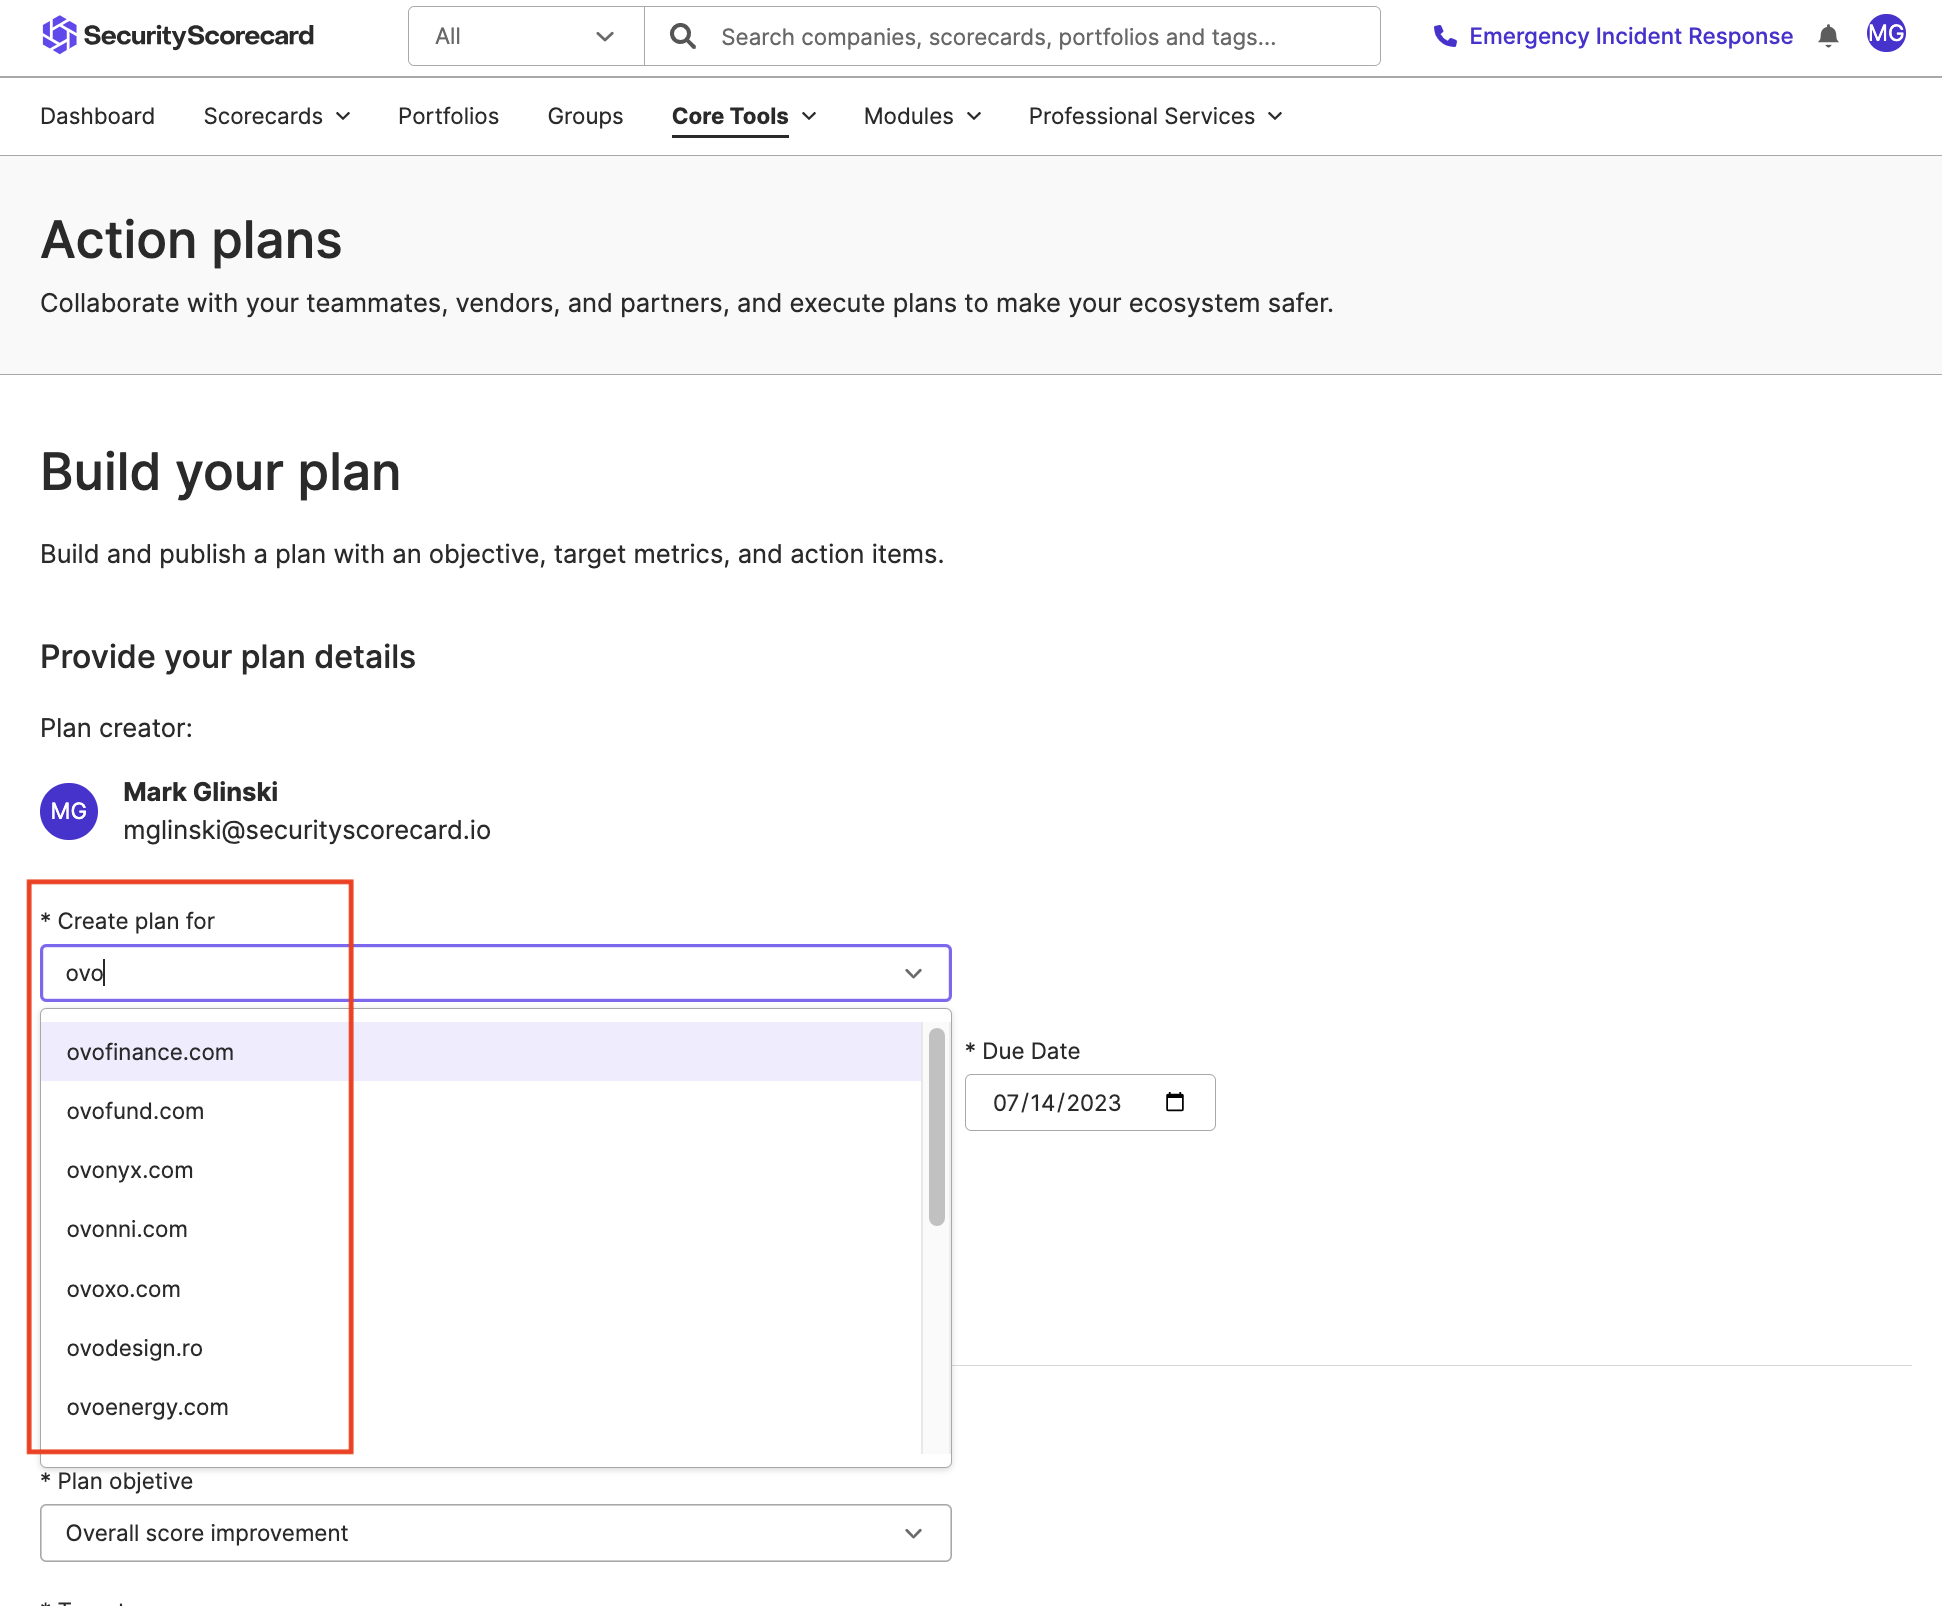Viewport: 1942px width, 1606px height.
Task: Click the phone icon for incident response
Action: point(1445,36)
